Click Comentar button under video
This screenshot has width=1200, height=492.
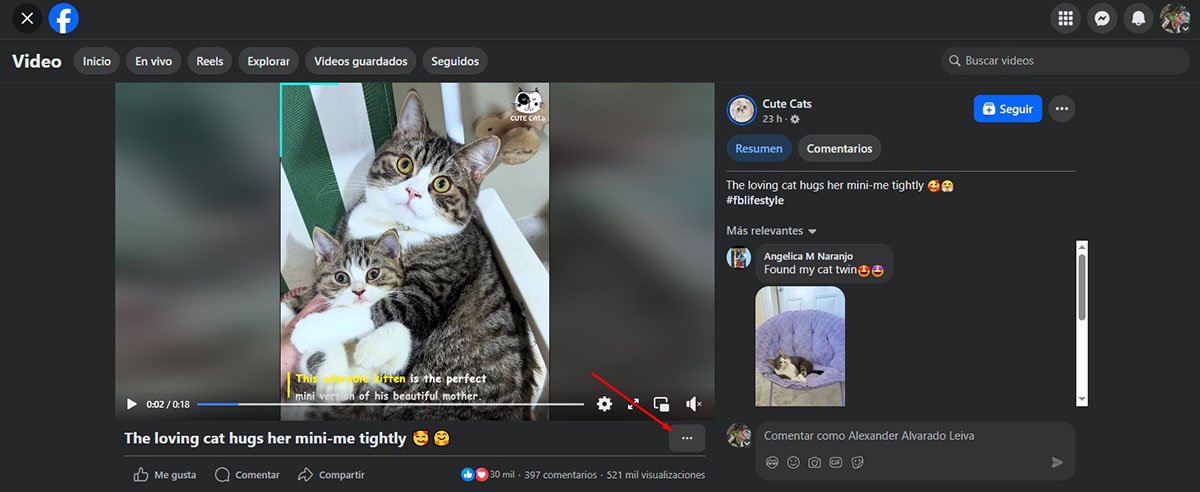[247, 475]
